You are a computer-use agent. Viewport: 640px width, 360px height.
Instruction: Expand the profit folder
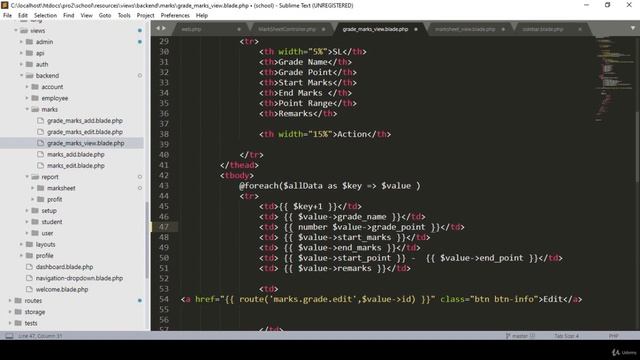pos(33,199)
